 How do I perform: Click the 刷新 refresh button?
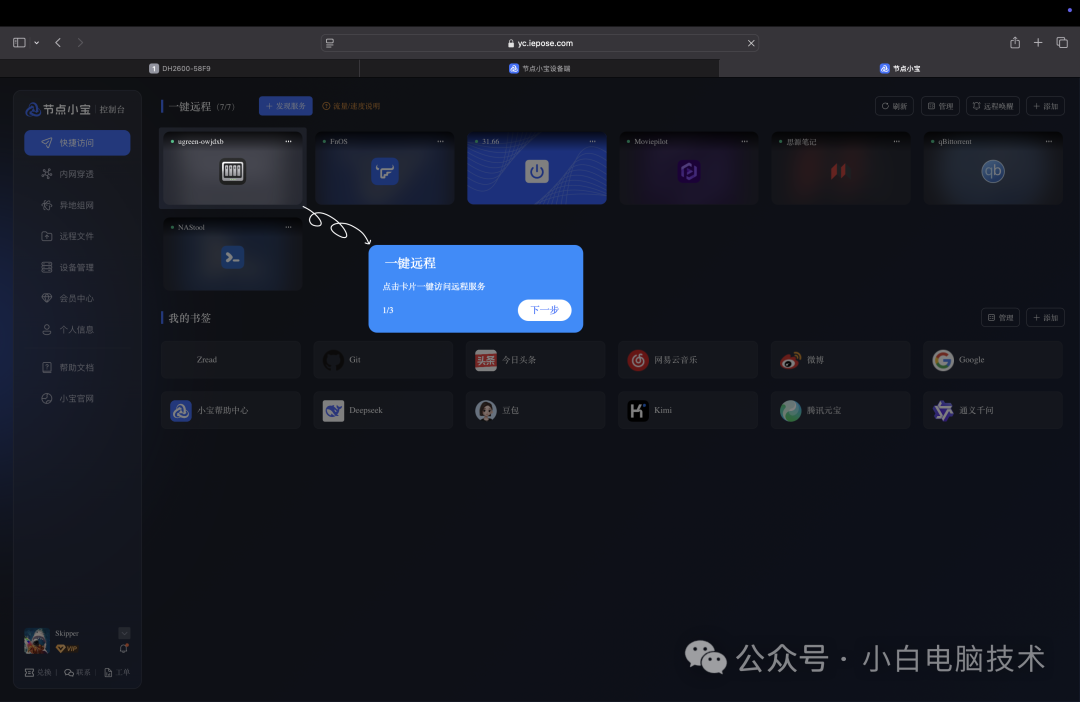[x=894, y=106]
